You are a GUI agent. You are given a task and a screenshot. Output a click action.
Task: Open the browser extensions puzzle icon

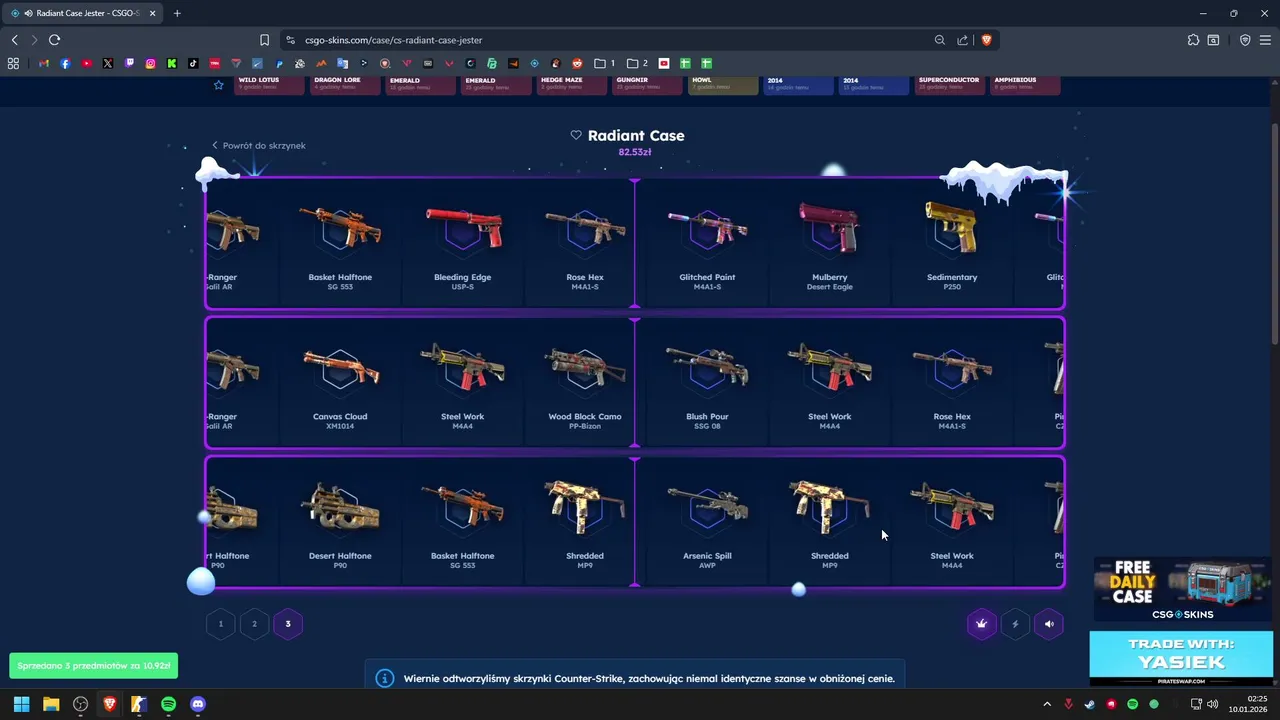[1193, 40]
